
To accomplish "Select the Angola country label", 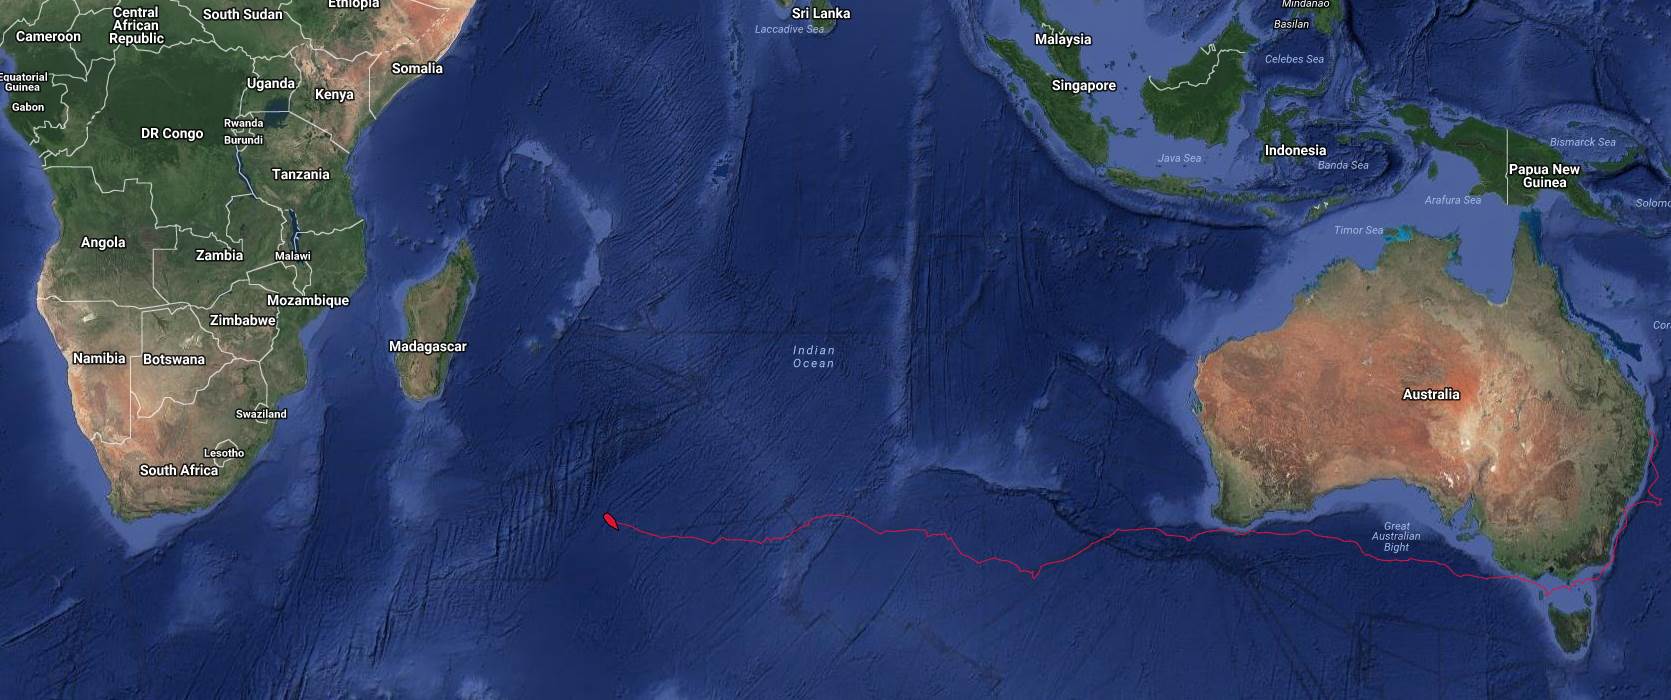I will pyautogui.click(x=103, y=243).
